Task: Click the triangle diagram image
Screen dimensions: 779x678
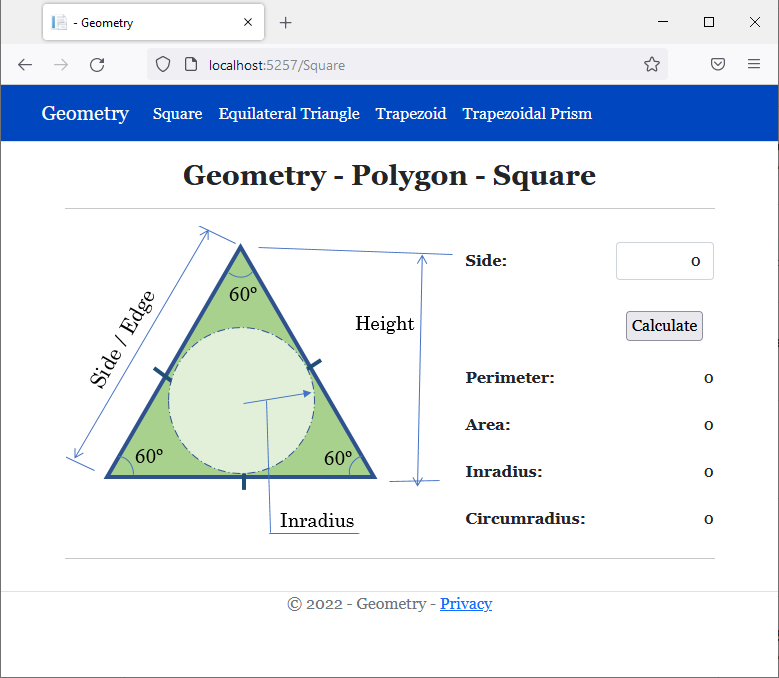Action: click(x=259, y=380)
